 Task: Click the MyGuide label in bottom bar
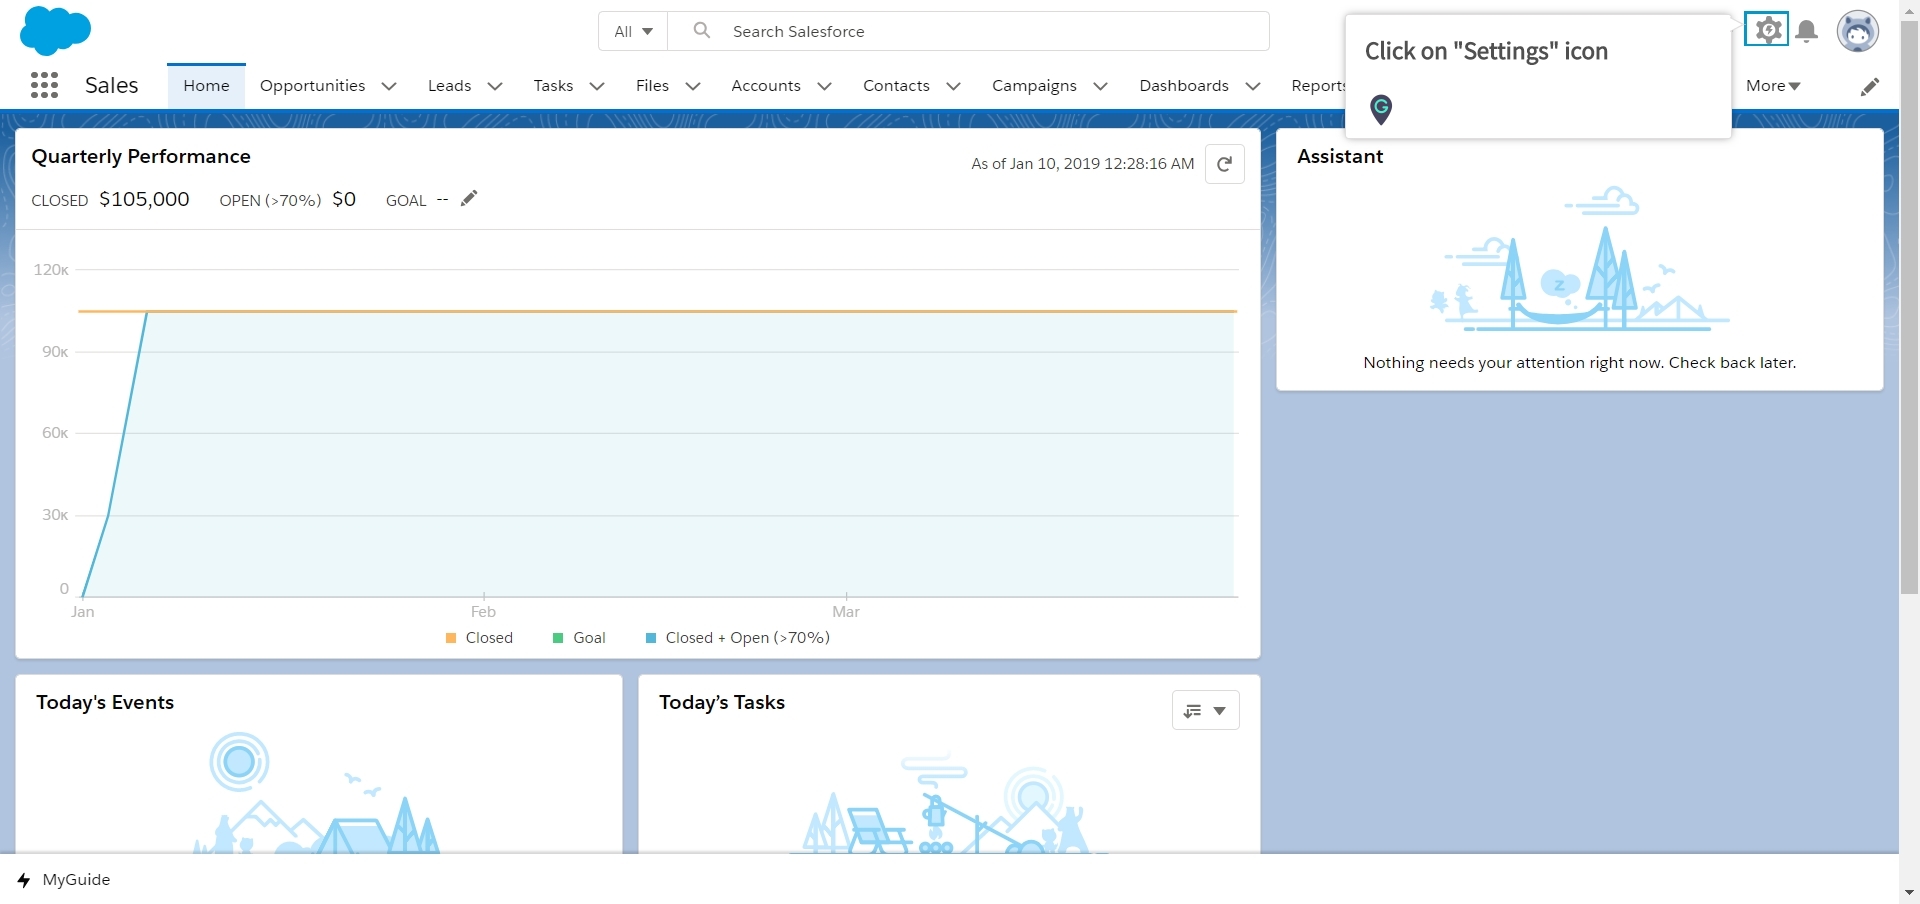pos(76,880)
